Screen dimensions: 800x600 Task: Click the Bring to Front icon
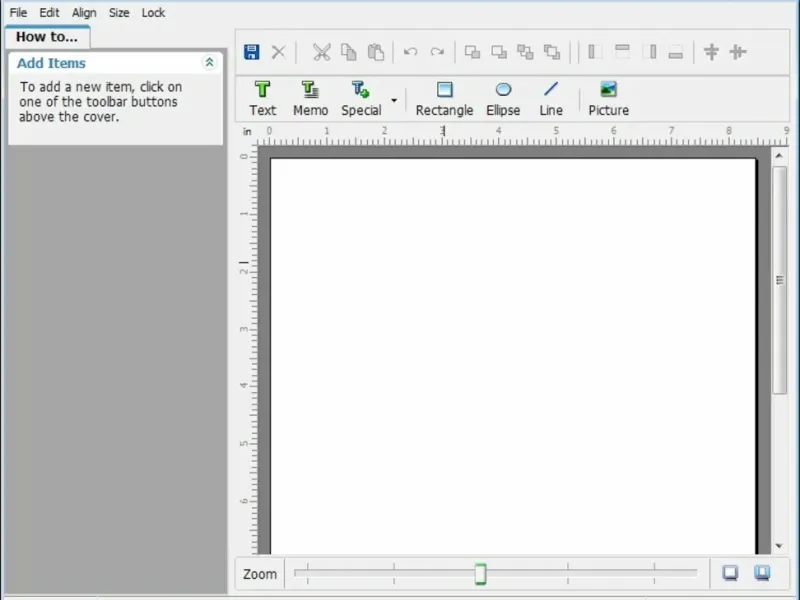(x=472, y=52)
